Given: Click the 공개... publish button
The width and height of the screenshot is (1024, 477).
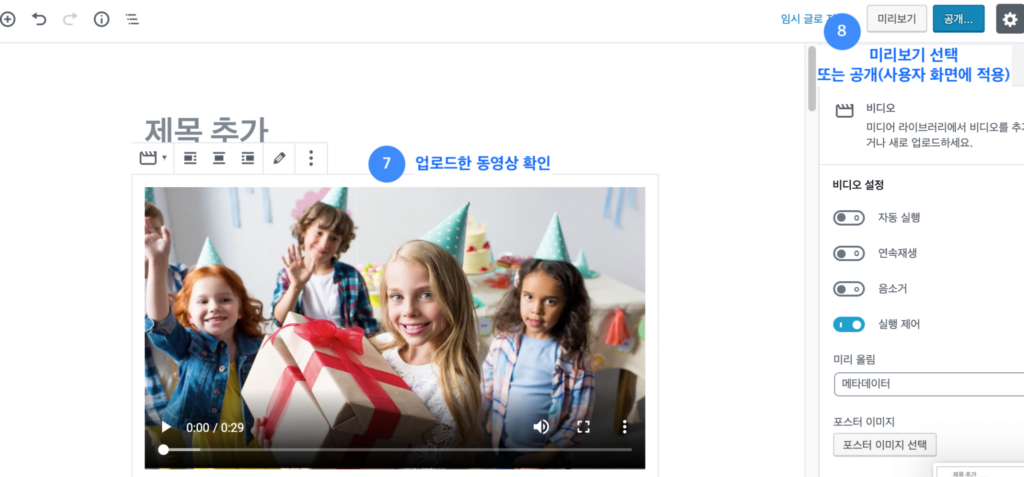Looking at the screenshot, I should click(959, 19).
